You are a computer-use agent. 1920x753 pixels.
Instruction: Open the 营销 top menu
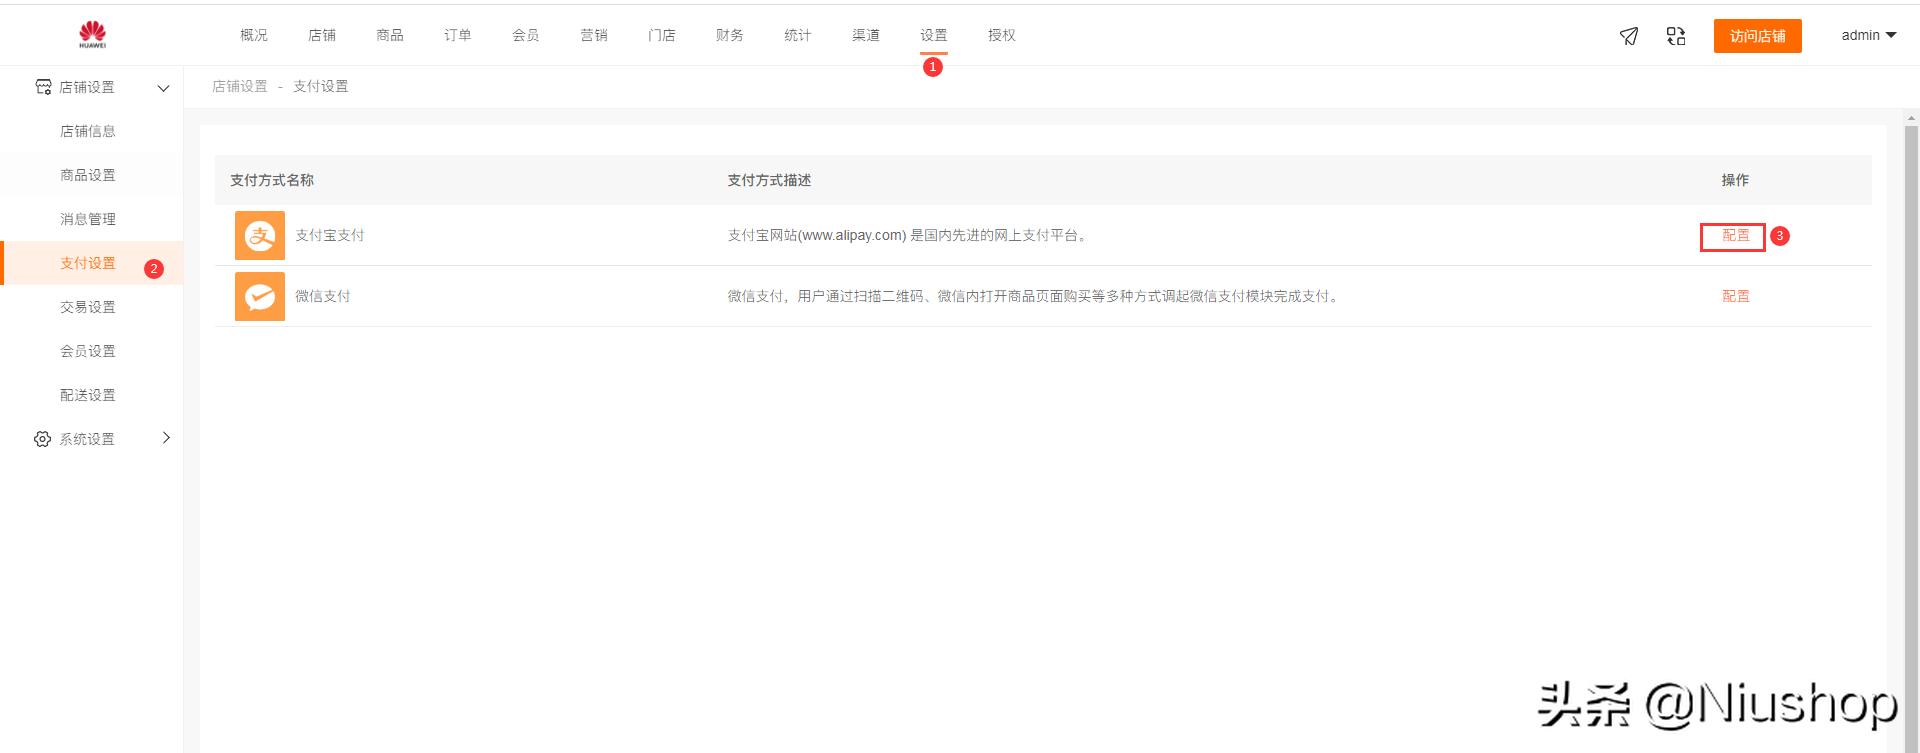(594, 35)
